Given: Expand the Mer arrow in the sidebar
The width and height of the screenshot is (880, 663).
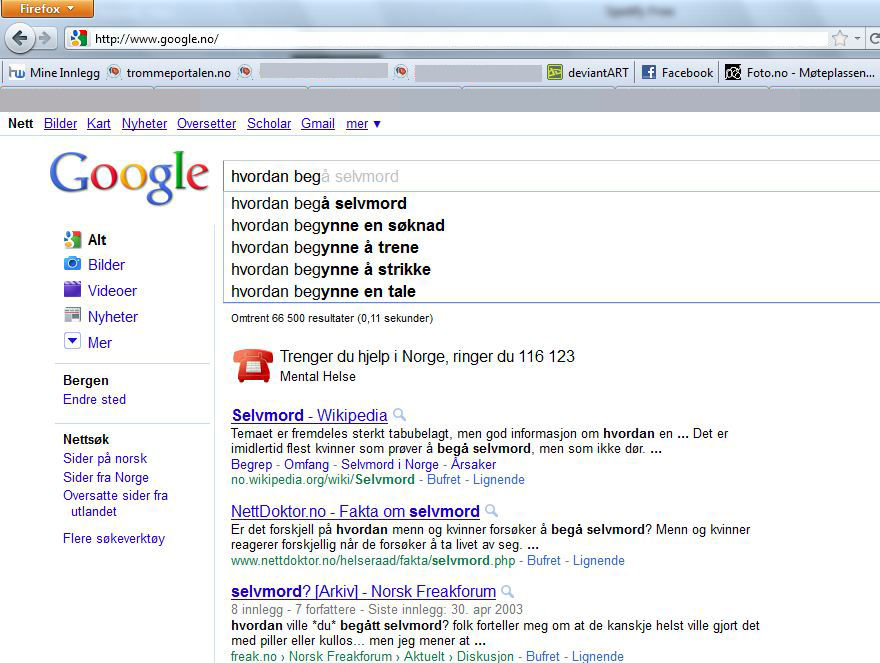Looking at the screenshot, I should click(72, 341).
